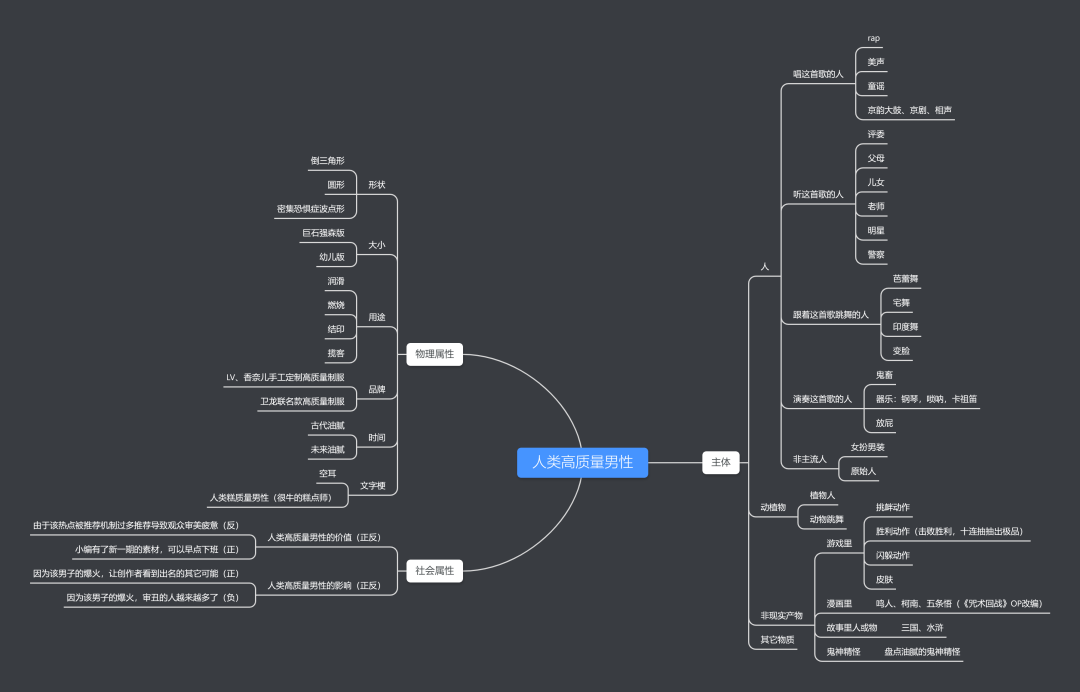This screenshot has height=692, width=1080.
Task: Select the 放屁 topic
Action: (x=884, y=423)
